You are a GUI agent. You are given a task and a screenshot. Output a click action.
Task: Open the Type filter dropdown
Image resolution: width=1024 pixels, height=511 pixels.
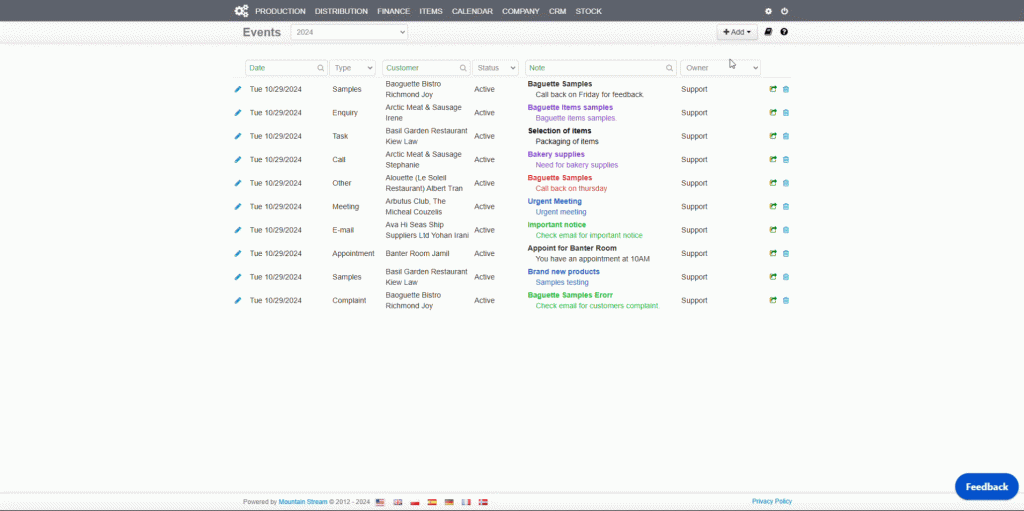click(353, 68)
